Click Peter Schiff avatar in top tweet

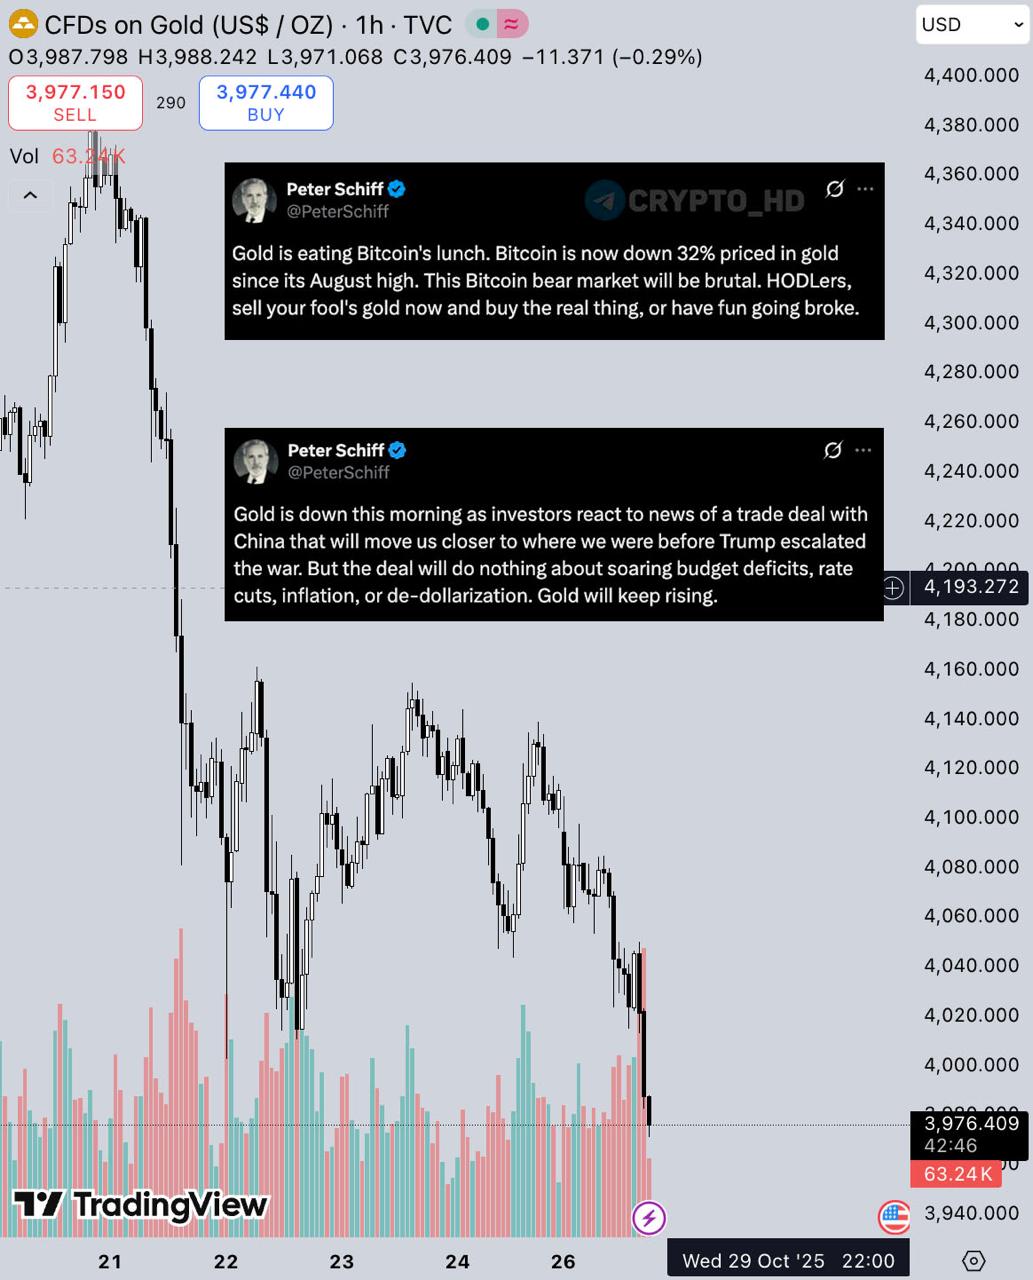pos(254,200)
